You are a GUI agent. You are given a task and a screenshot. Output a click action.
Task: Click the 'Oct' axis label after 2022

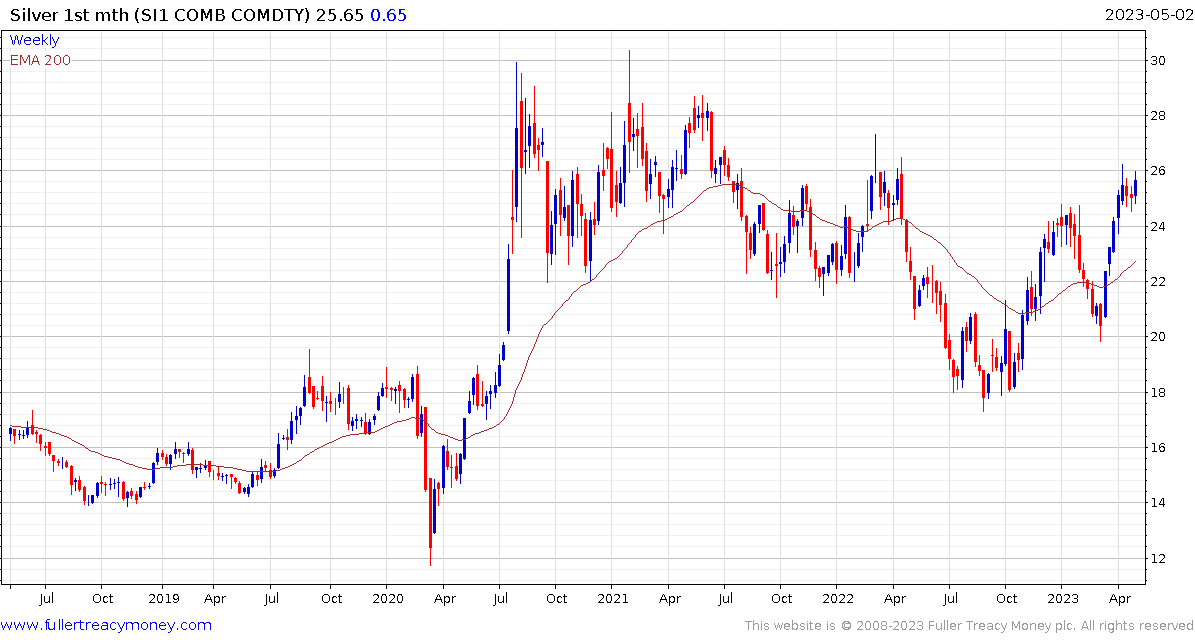(x=1006, y=599)
